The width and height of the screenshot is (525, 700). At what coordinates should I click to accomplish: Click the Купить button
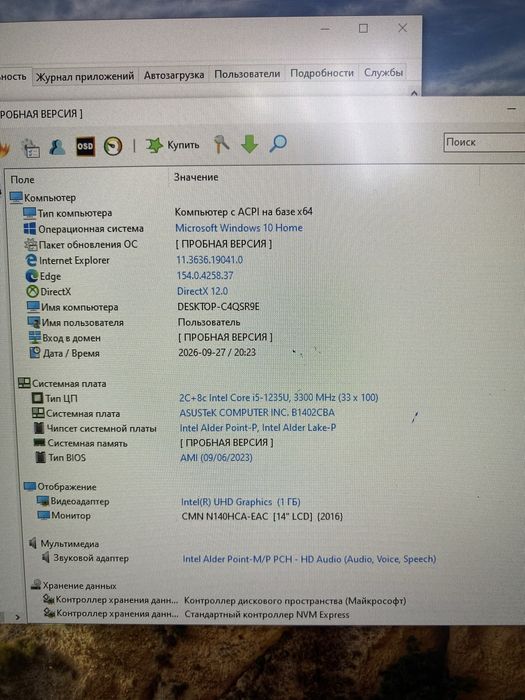[172, 145]
